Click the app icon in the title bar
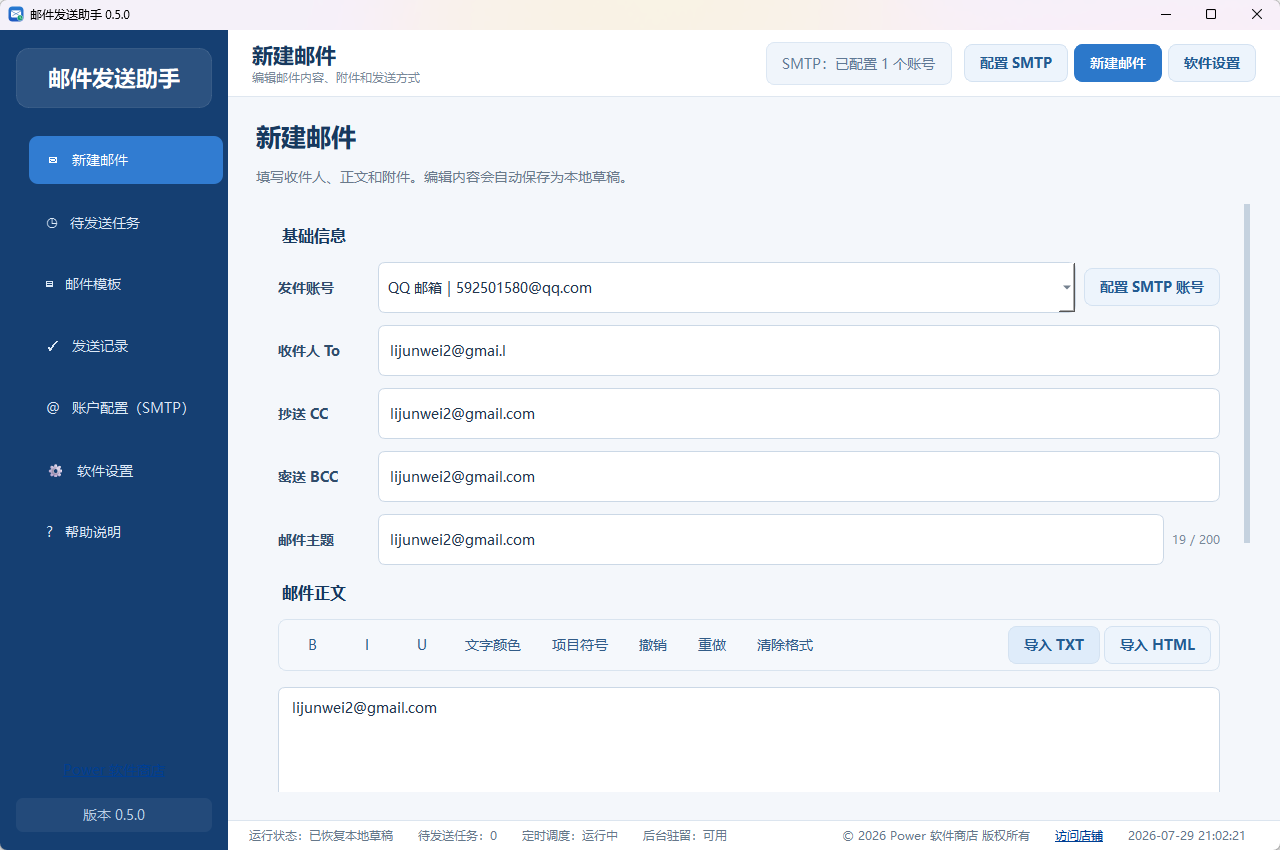Viewport: 1280px width, 850px height. click(x=16, y=14)
